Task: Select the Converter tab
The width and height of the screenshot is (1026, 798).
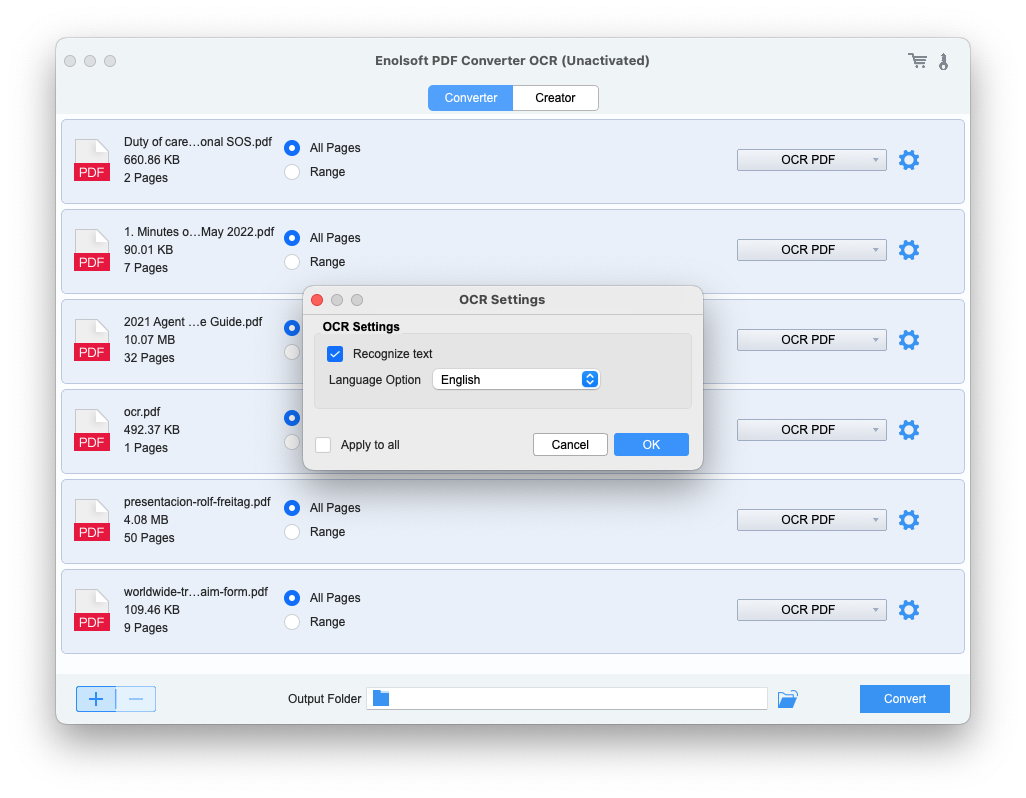Action: tap(471, 98)
